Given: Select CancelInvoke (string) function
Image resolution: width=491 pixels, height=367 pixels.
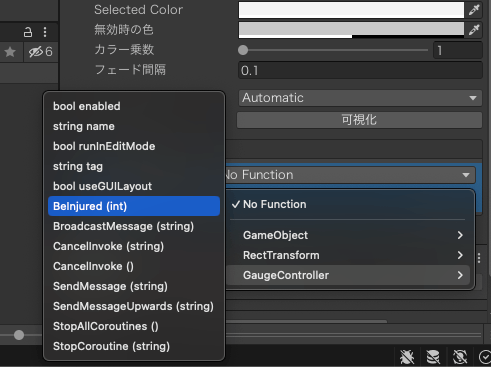Looking at the screenshot, I should [134, 246].
